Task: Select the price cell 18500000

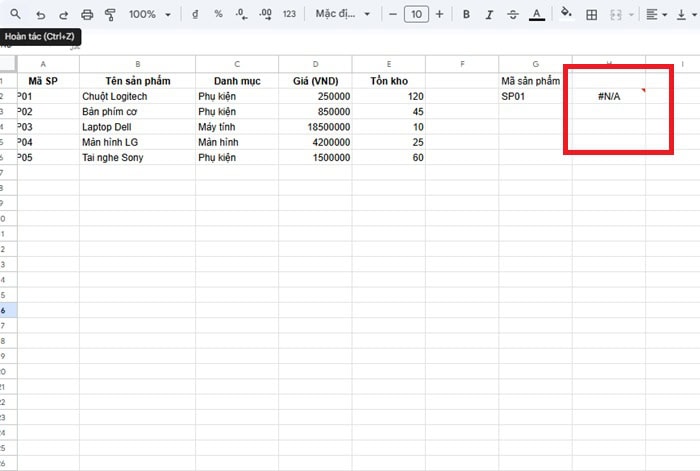Action: pyautogui.click(x=316, y=127)
